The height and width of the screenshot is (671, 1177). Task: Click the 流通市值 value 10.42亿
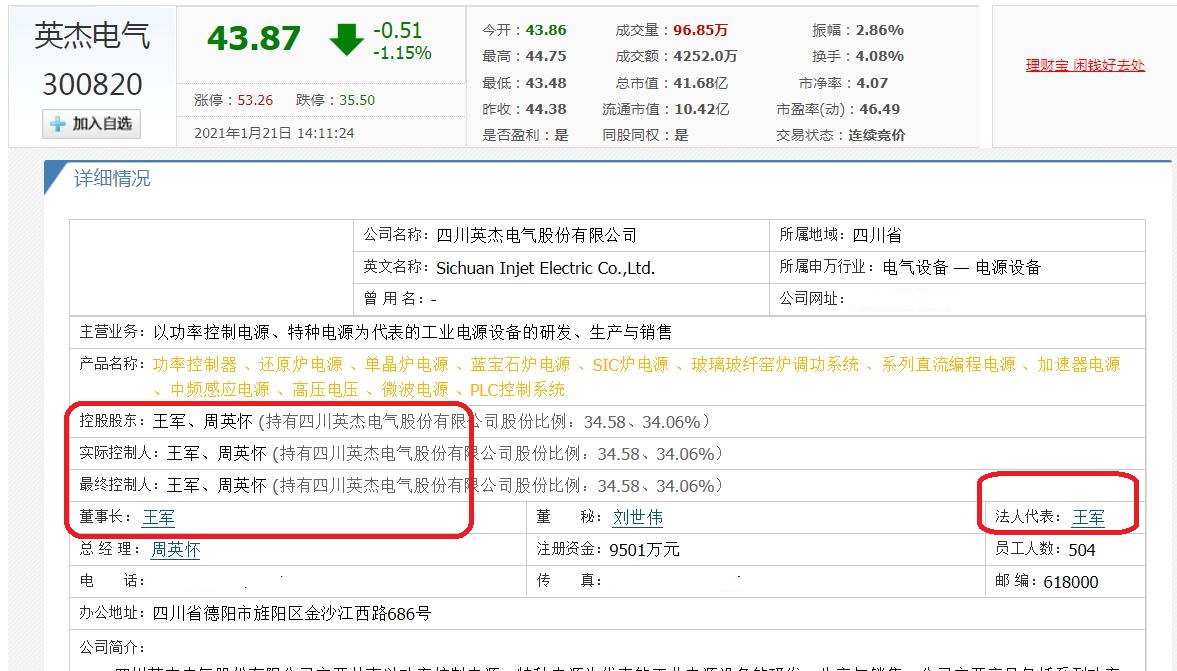point(702,110)
